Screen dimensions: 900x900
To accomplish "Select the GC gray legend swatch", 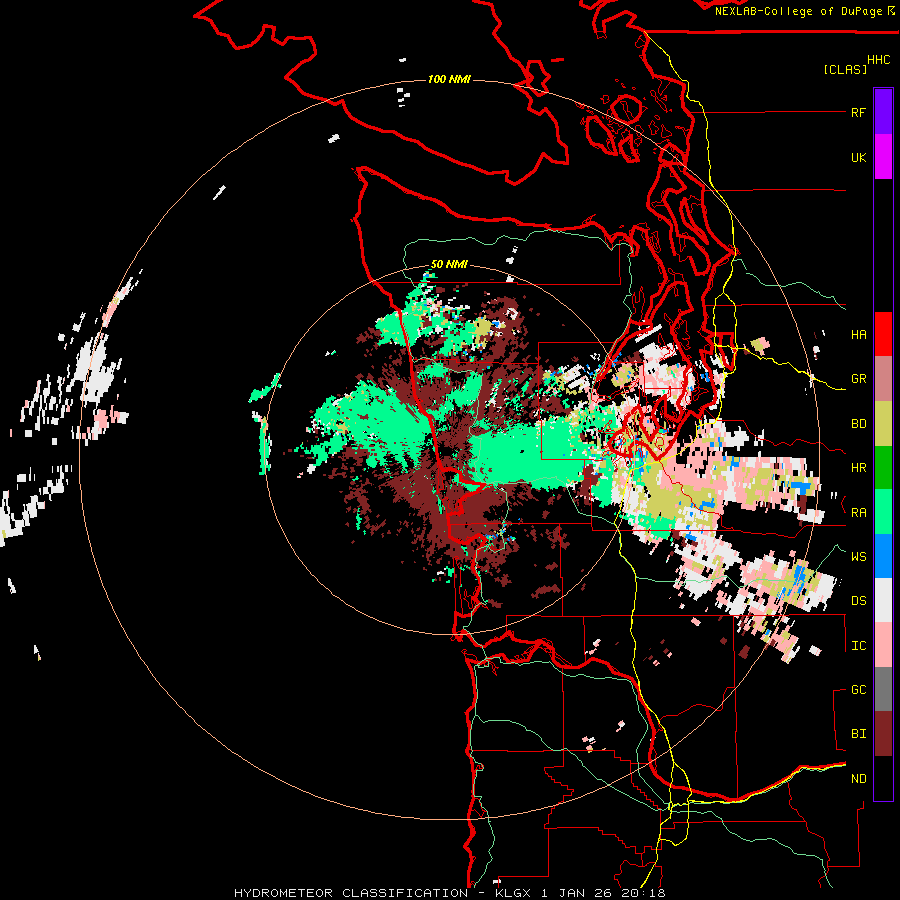I will 883,689.
